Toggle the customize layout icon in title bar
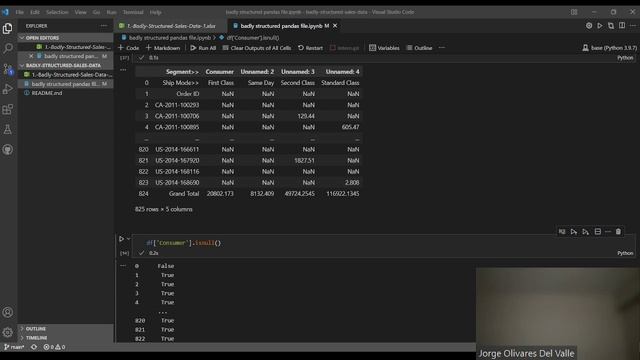 [574, 12]
